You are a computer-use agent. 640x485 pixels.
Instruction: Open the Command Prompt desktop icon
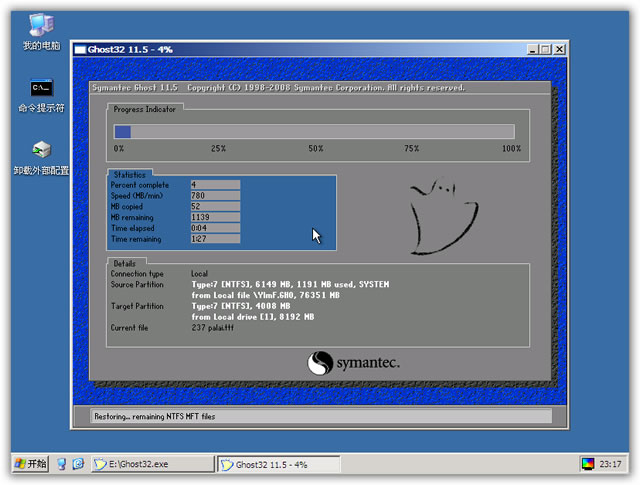pos(41,96)
